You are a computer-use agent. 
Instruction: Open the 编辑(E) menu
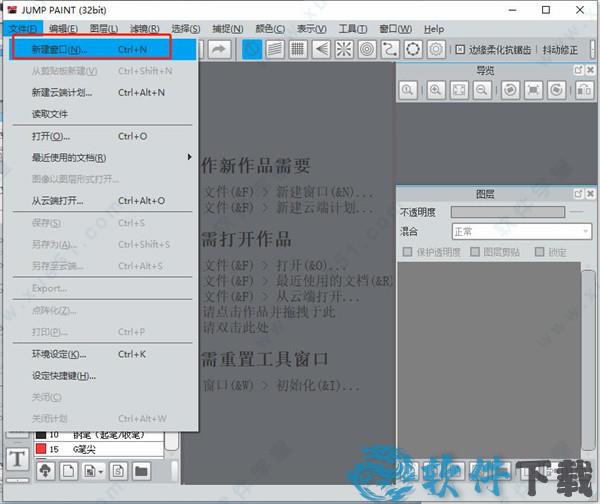[64, 29]
